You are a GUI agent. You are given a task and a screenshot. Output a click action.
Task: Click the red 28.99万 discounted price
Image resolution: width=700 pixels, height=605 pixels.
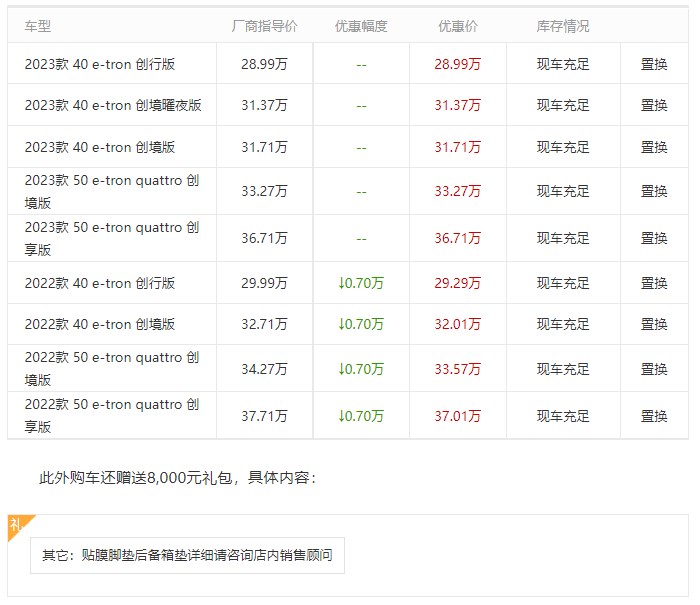pyautogui.click(x=458, y=64)
